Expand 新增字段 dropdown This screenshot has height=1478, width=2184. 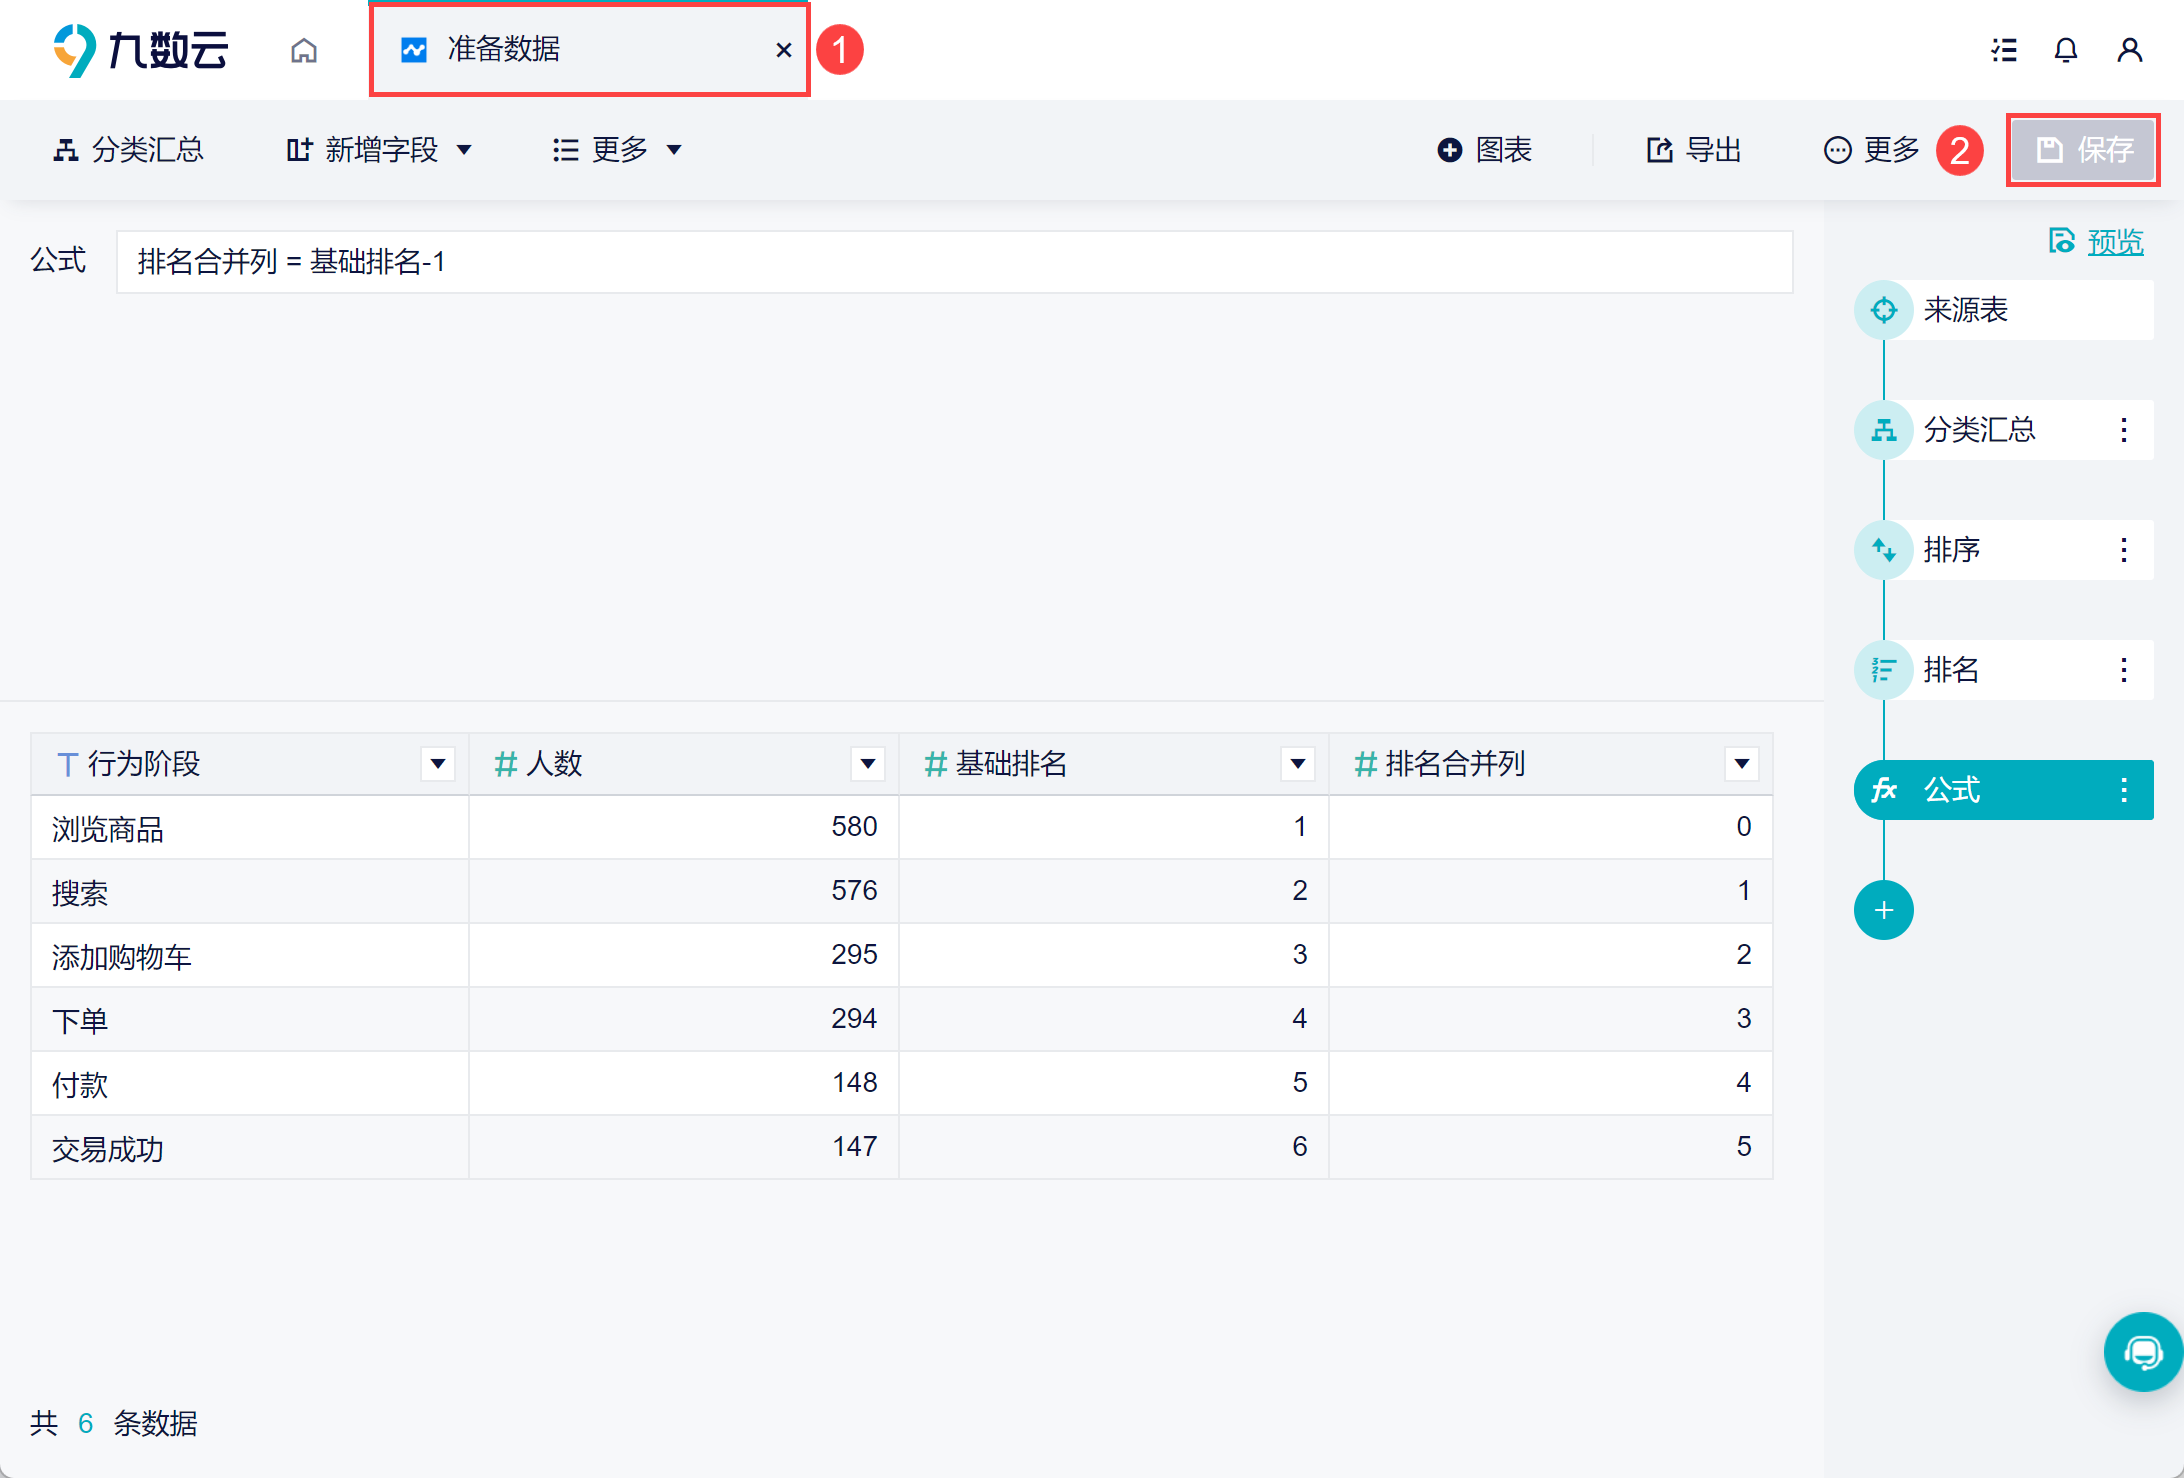point(380,150)
